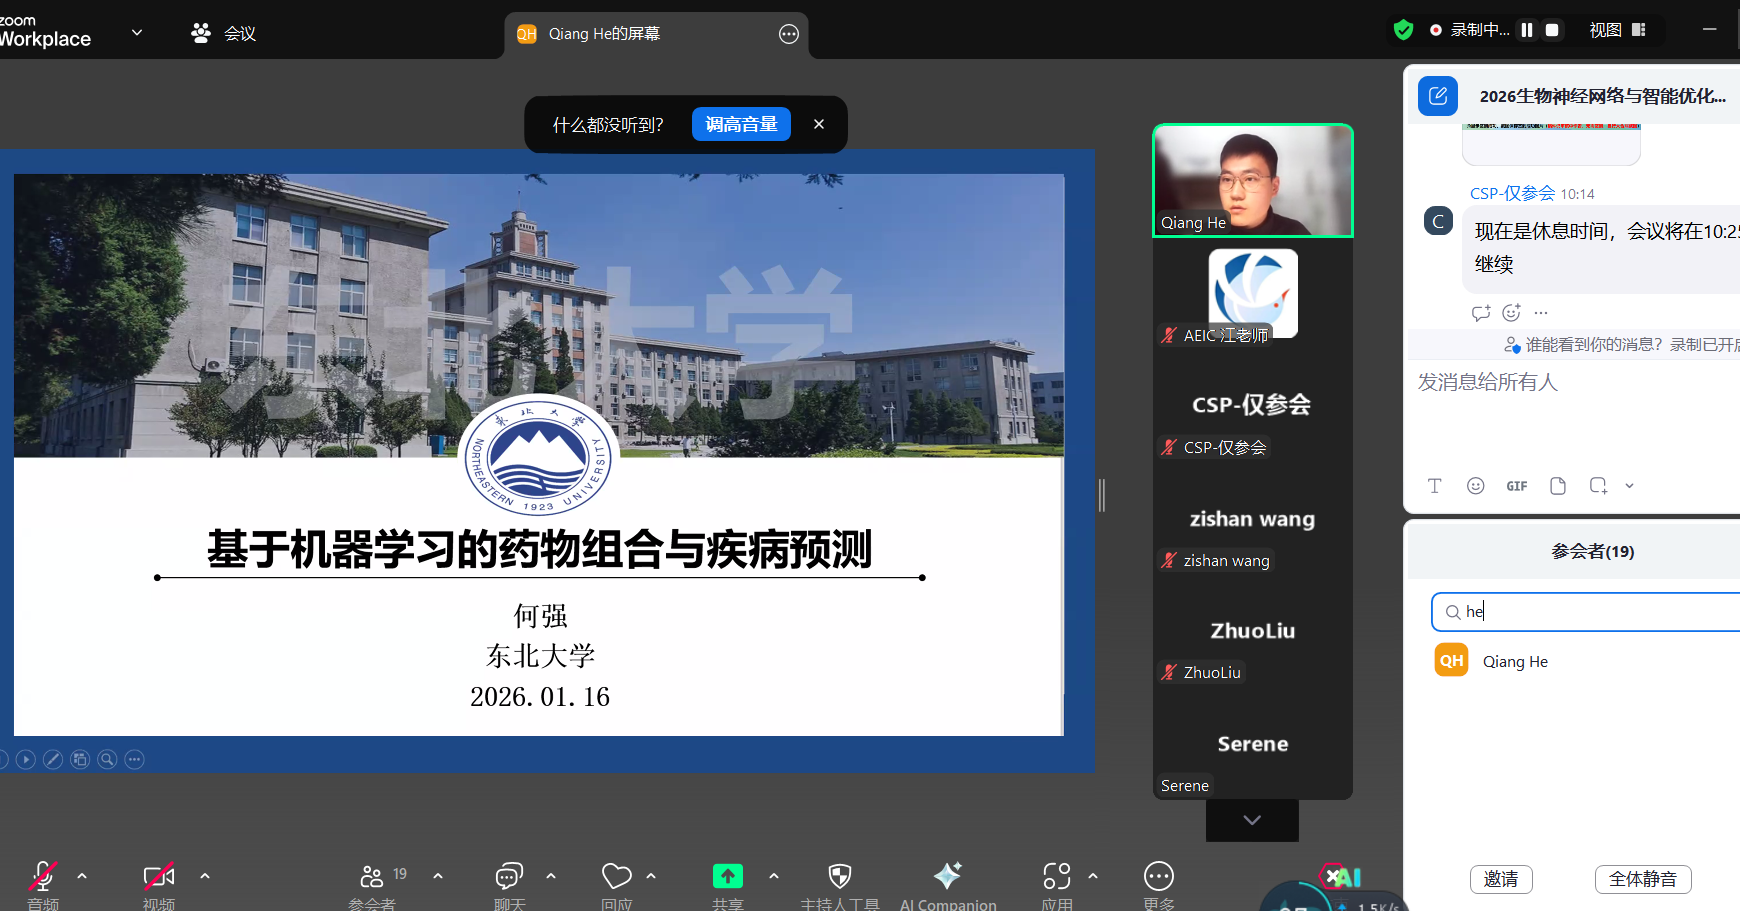Expand the video options arrow
The image size is (1740, 911).
click(x=205, y=876)
